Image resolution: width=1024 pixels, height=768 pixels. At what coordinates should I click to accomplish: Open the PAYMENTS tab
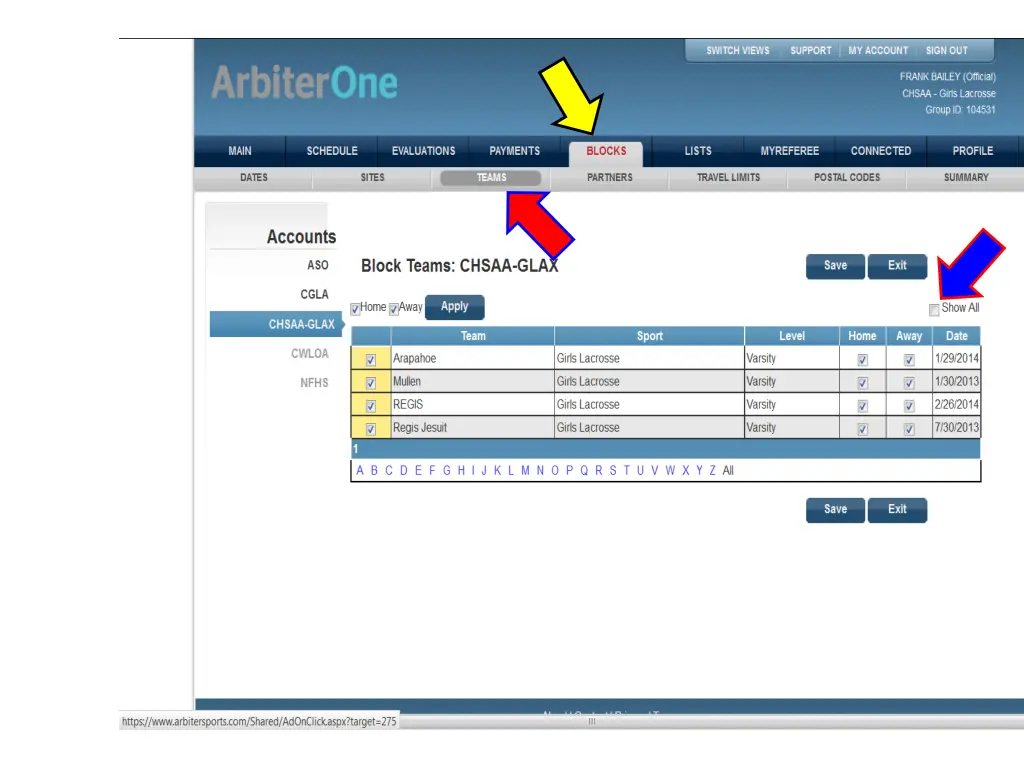point(515,151)
